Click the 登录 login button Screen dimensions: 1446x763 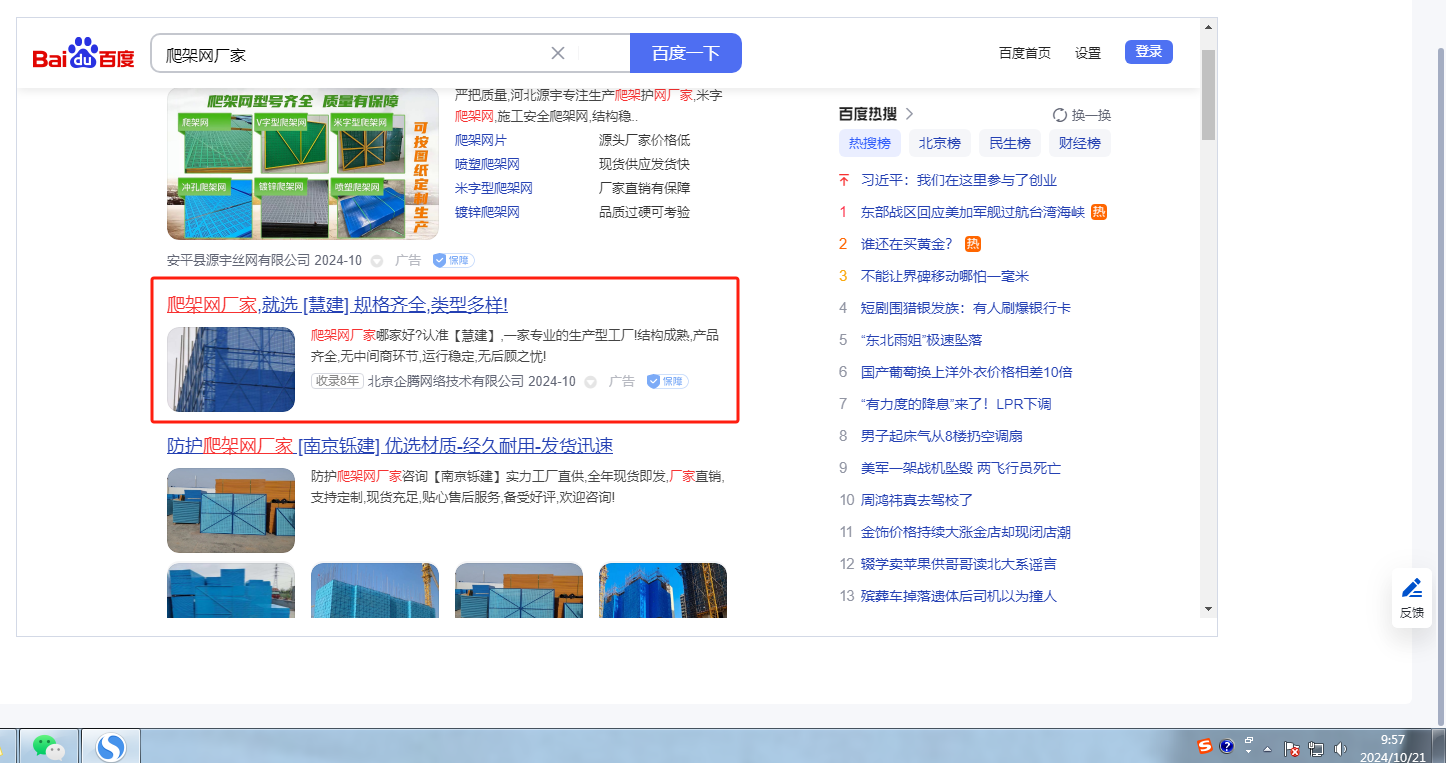coord(1148,52)
